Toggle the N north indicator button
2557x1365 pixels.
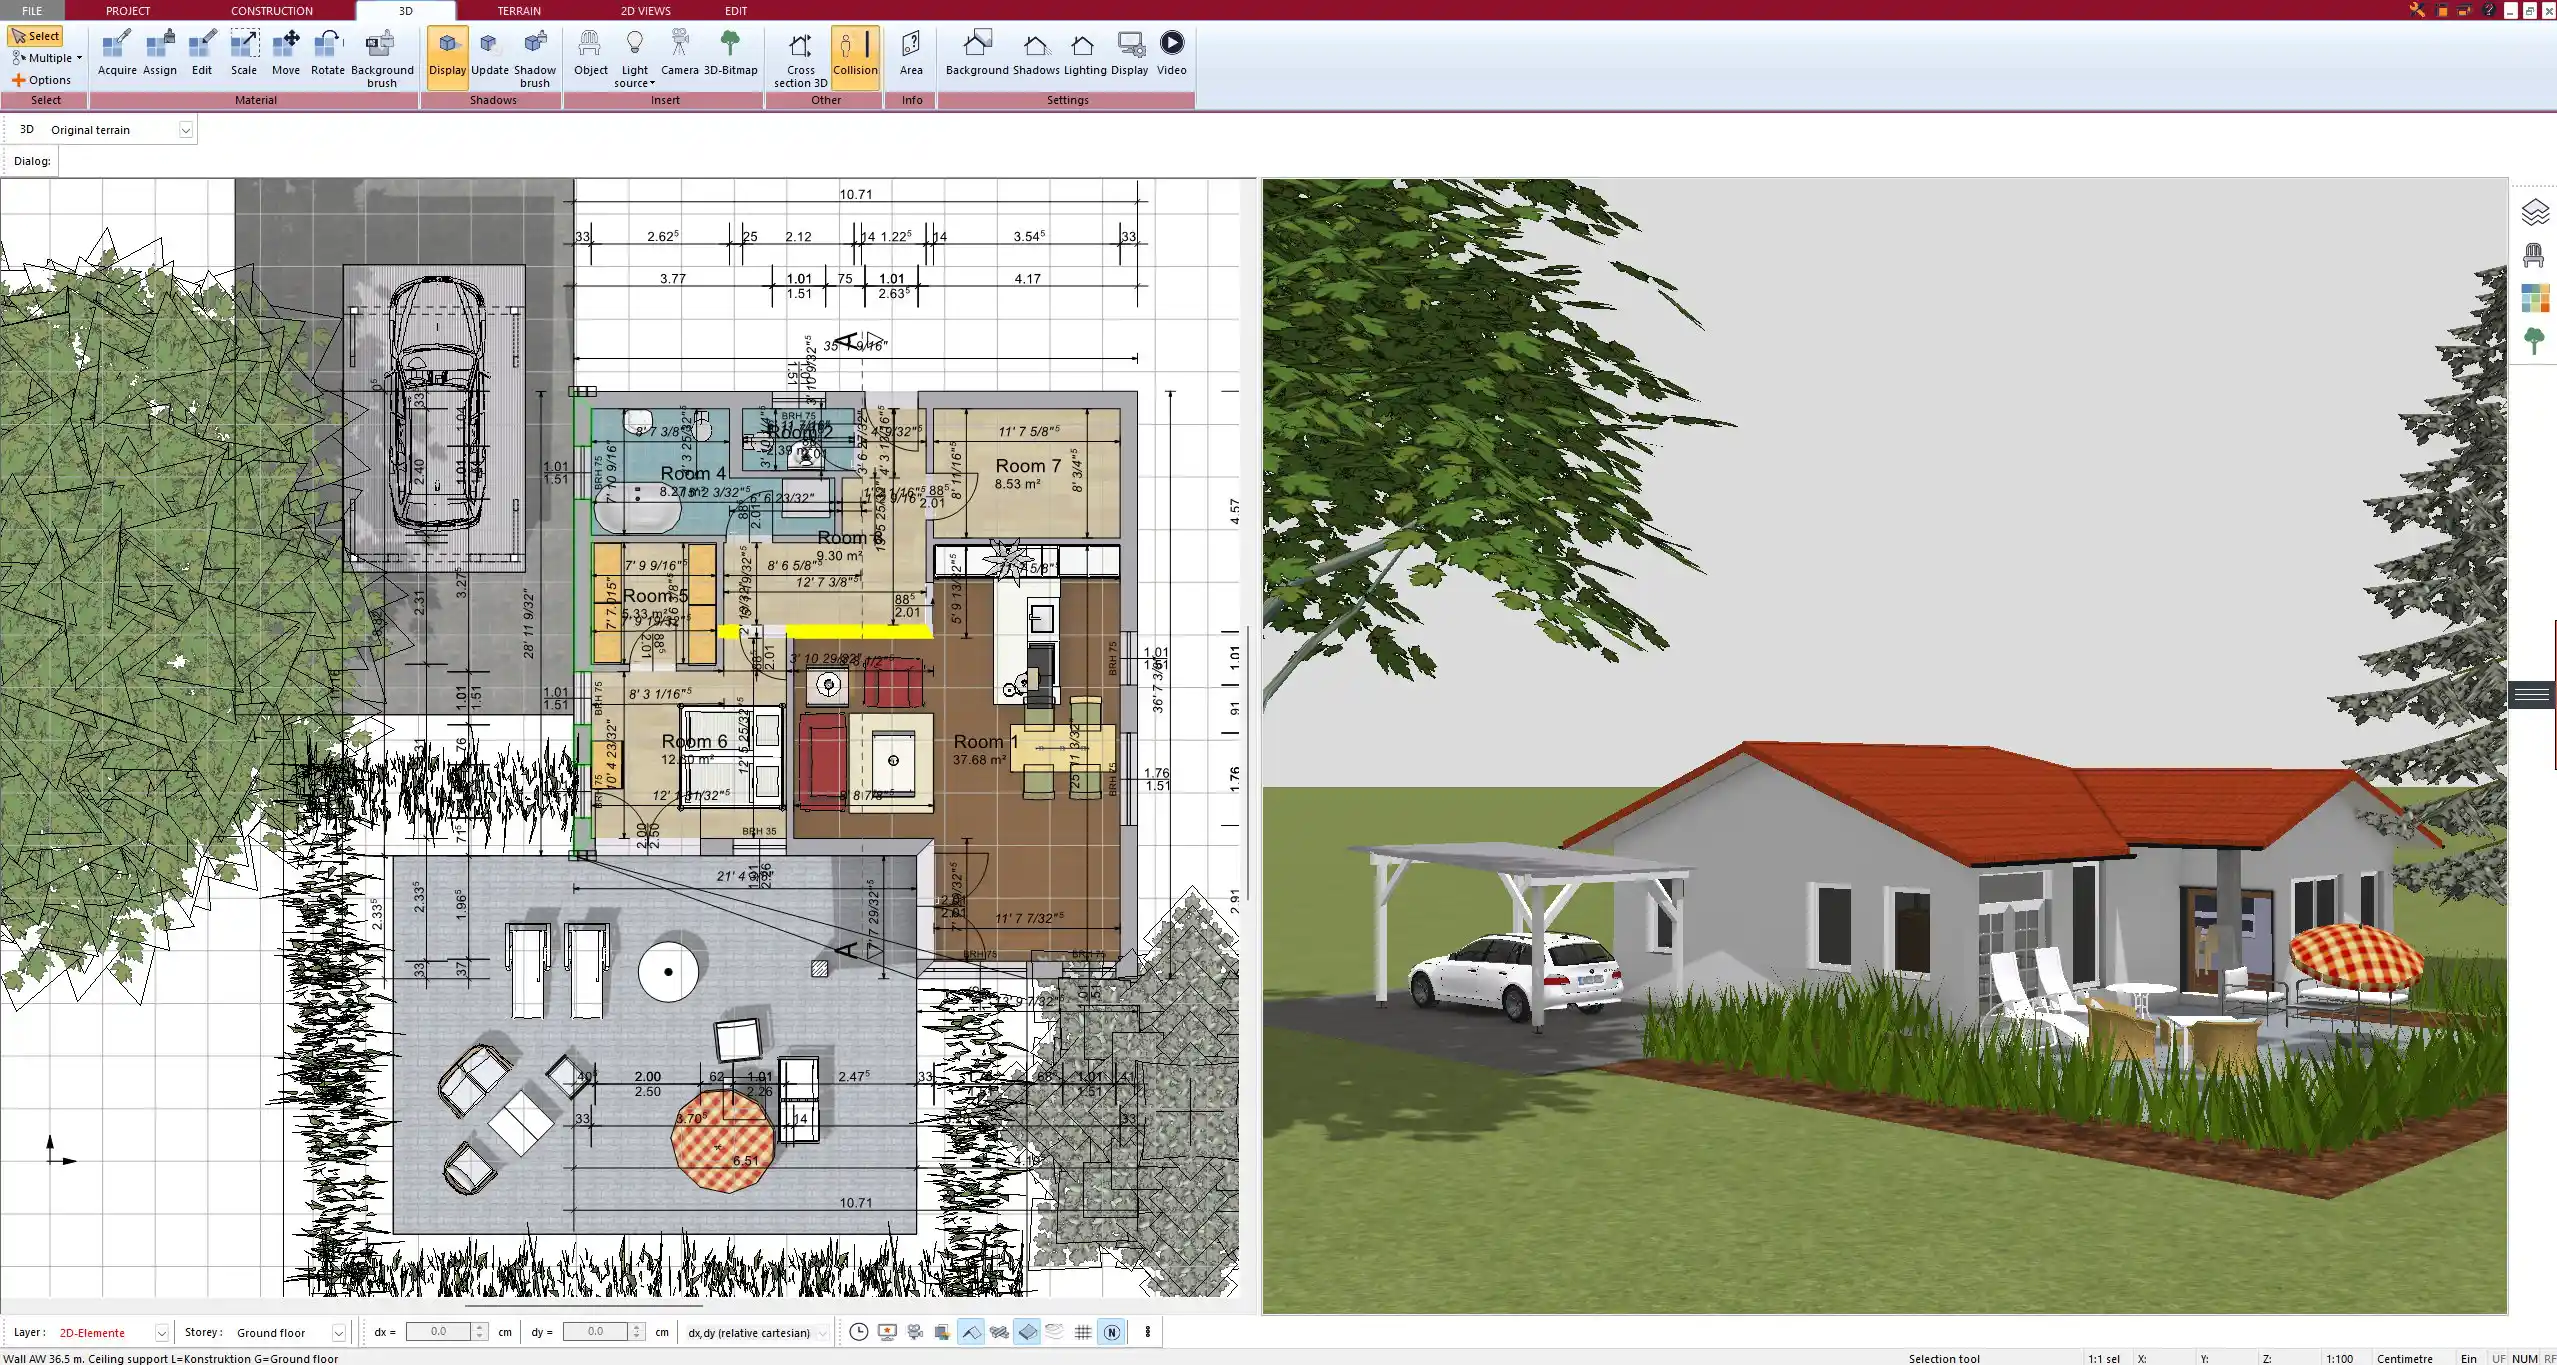click(x=1111, y=1332)
